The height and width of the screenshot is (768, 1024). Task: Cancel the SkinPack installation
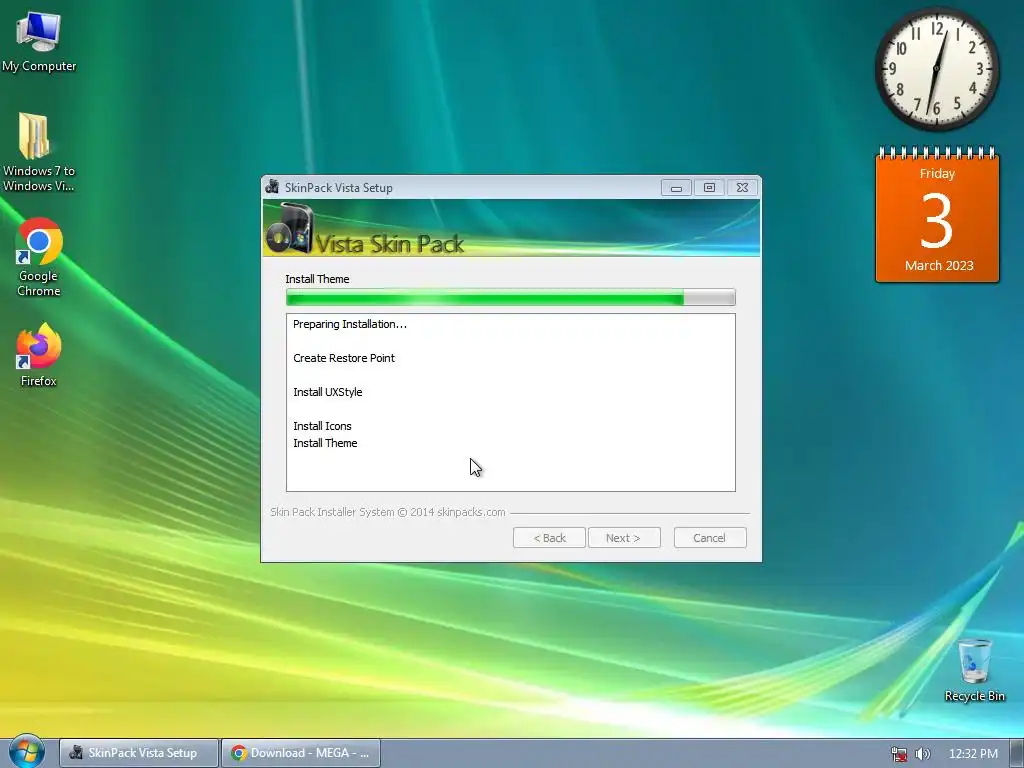click(x=710, y=537)
